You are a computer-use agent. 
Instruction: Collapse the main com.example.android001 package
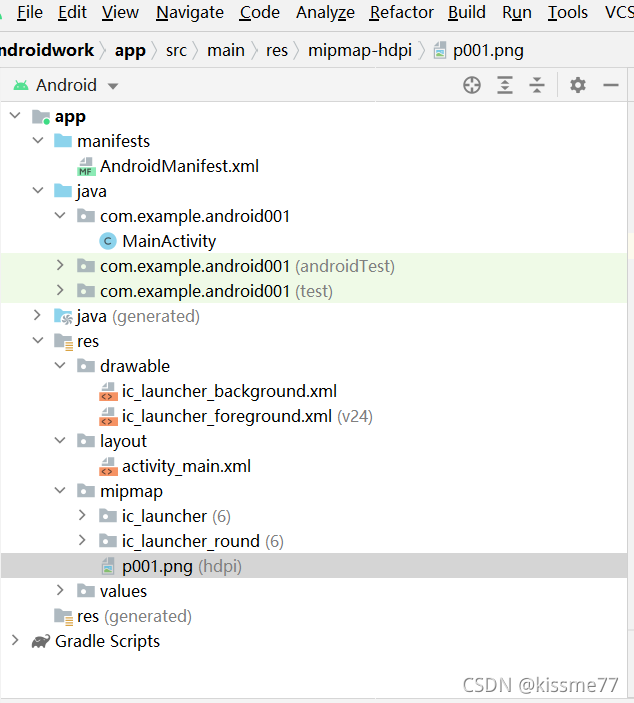tap(60, 216)
